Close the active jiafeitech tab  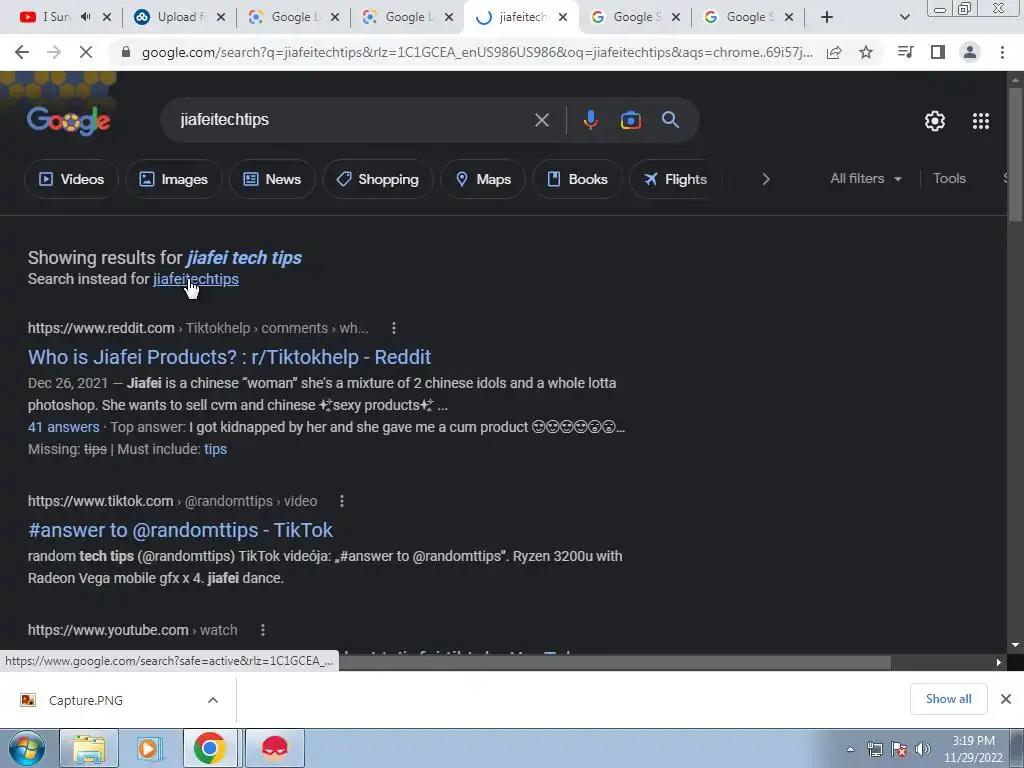pyautogui.click(x=562, y=17)
